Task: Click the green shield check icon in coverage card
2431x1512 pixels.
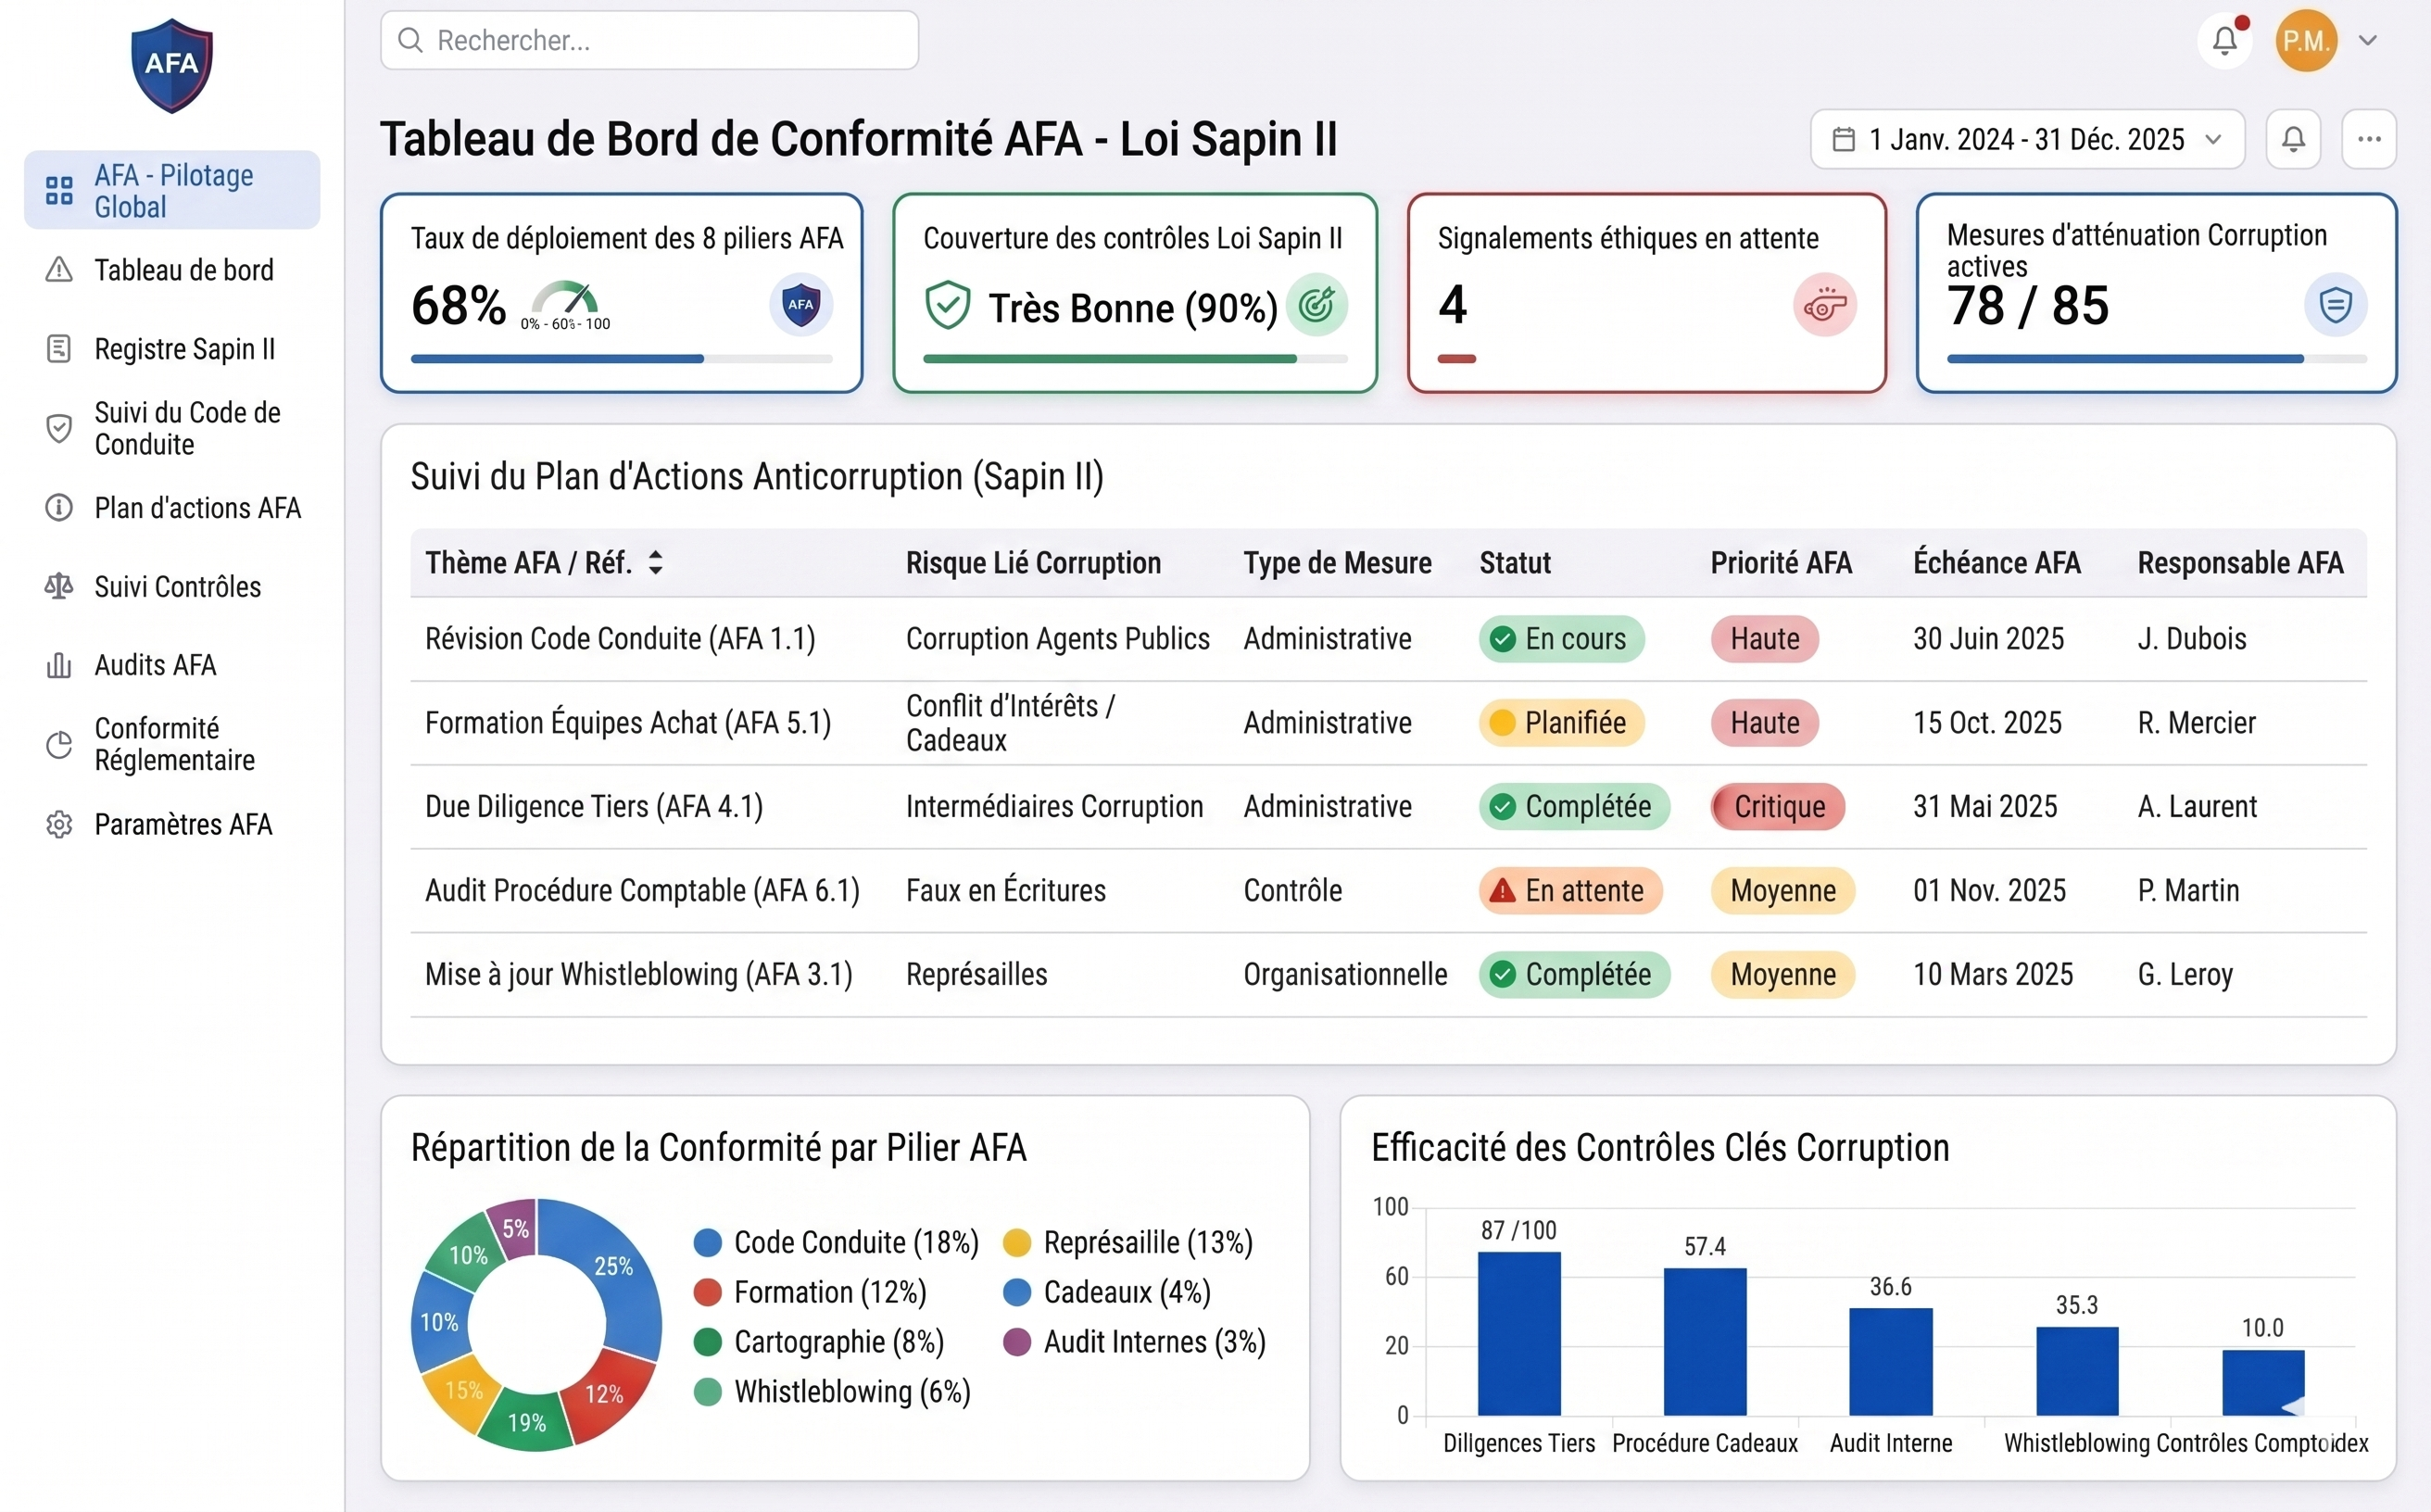Action: (x=947, y=305)
